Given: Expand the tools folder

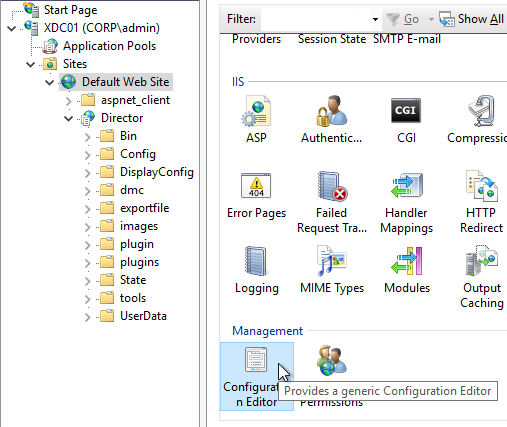Looking at the screenshot, I should pyautogui.click(x=87, y=299).
